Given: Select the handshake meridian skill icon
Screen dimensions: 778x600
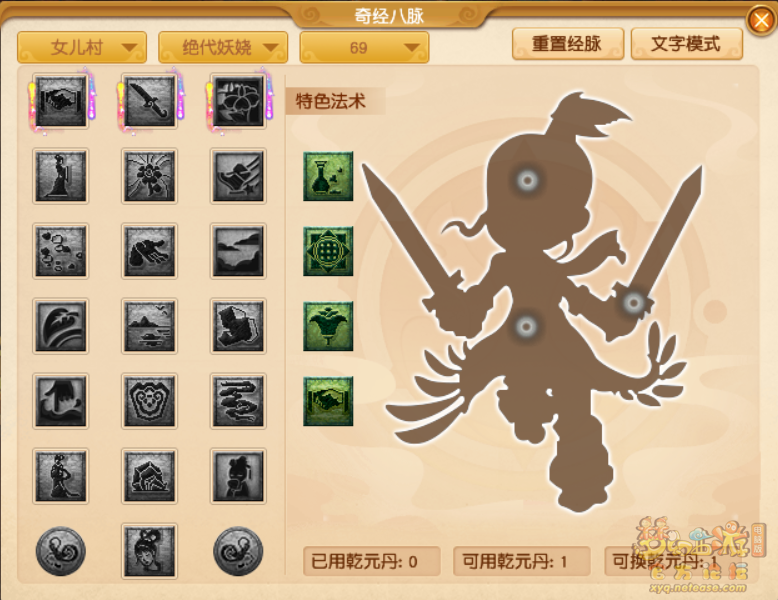Looking at the screenshot, I should point(61,101).
